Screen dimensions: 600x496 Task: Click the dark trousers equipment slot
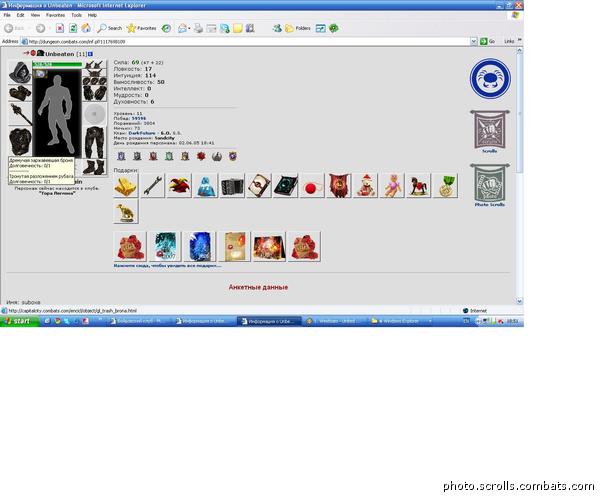(x=95, y=142)
